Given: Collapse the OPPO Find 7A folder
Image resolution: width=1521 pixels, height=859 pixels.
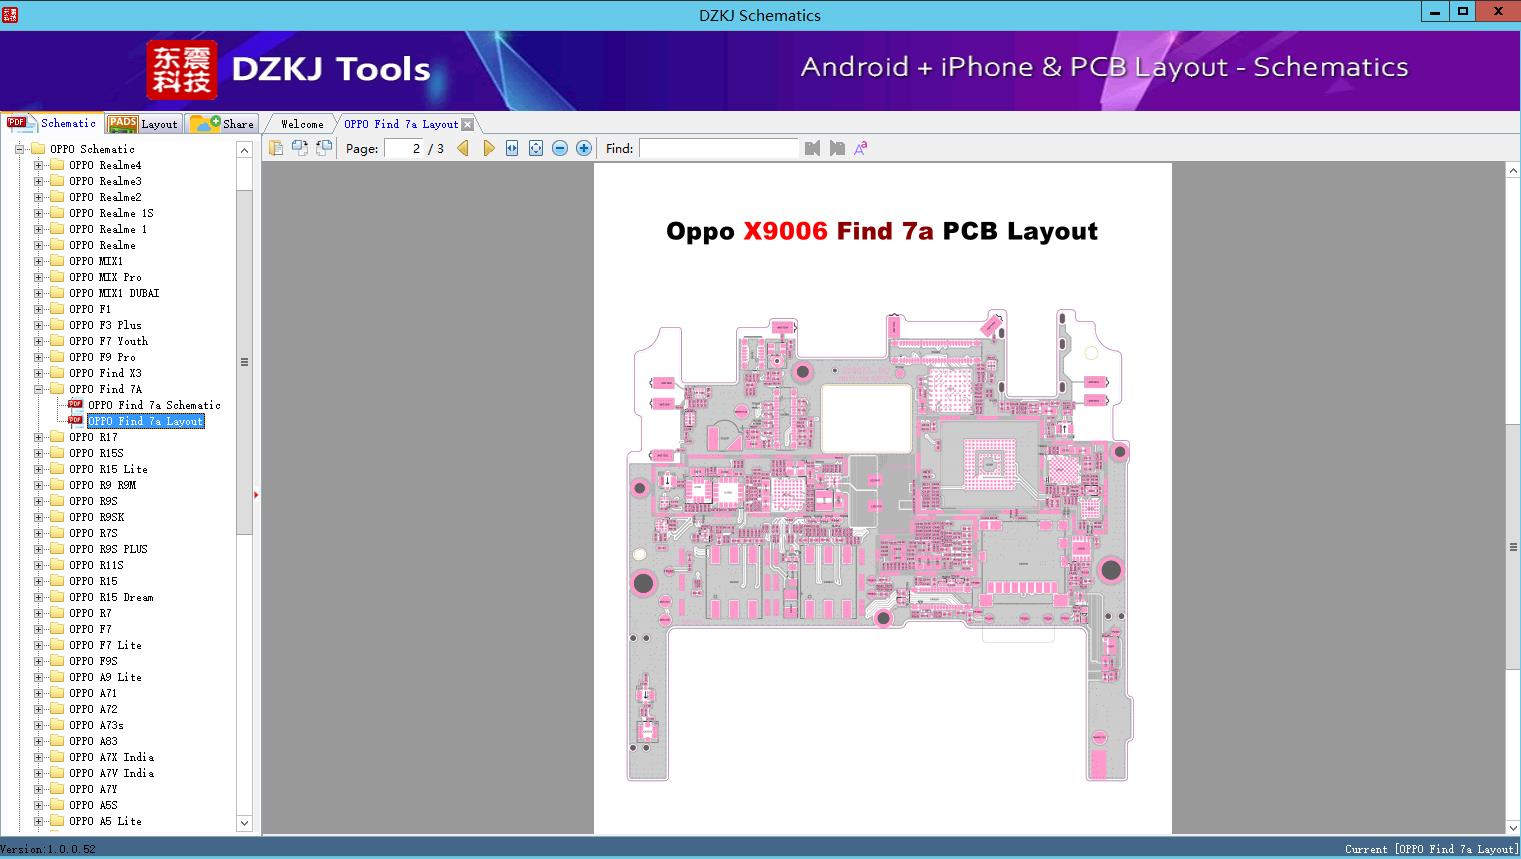Looking at the screenshot, I should (x=38, y=389).
